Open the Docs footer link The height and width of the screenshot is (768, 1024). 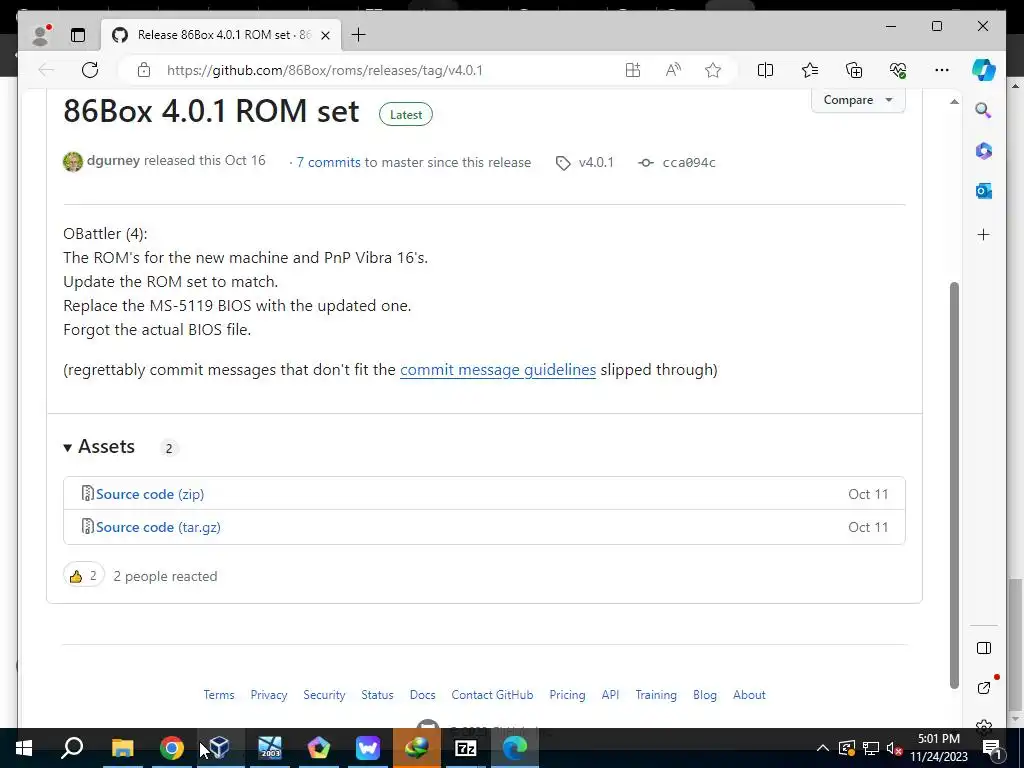[423, 695]
